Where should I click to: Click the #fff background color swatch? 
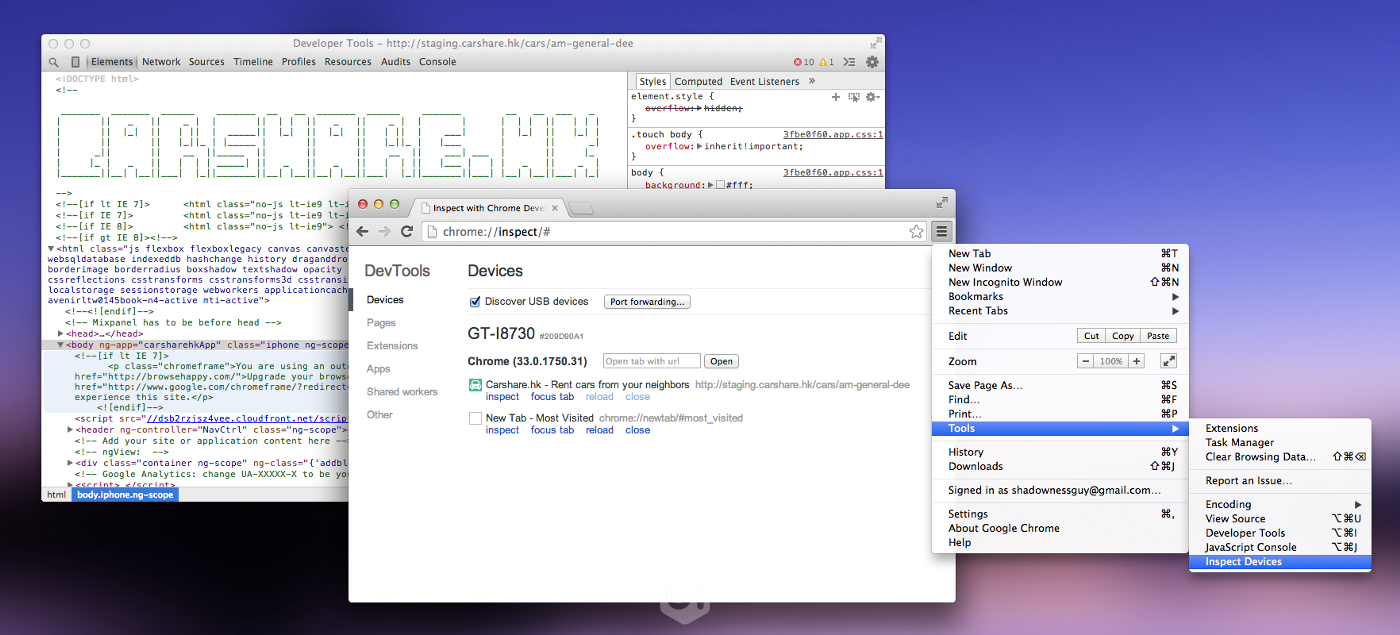click(x=720, y=185)
